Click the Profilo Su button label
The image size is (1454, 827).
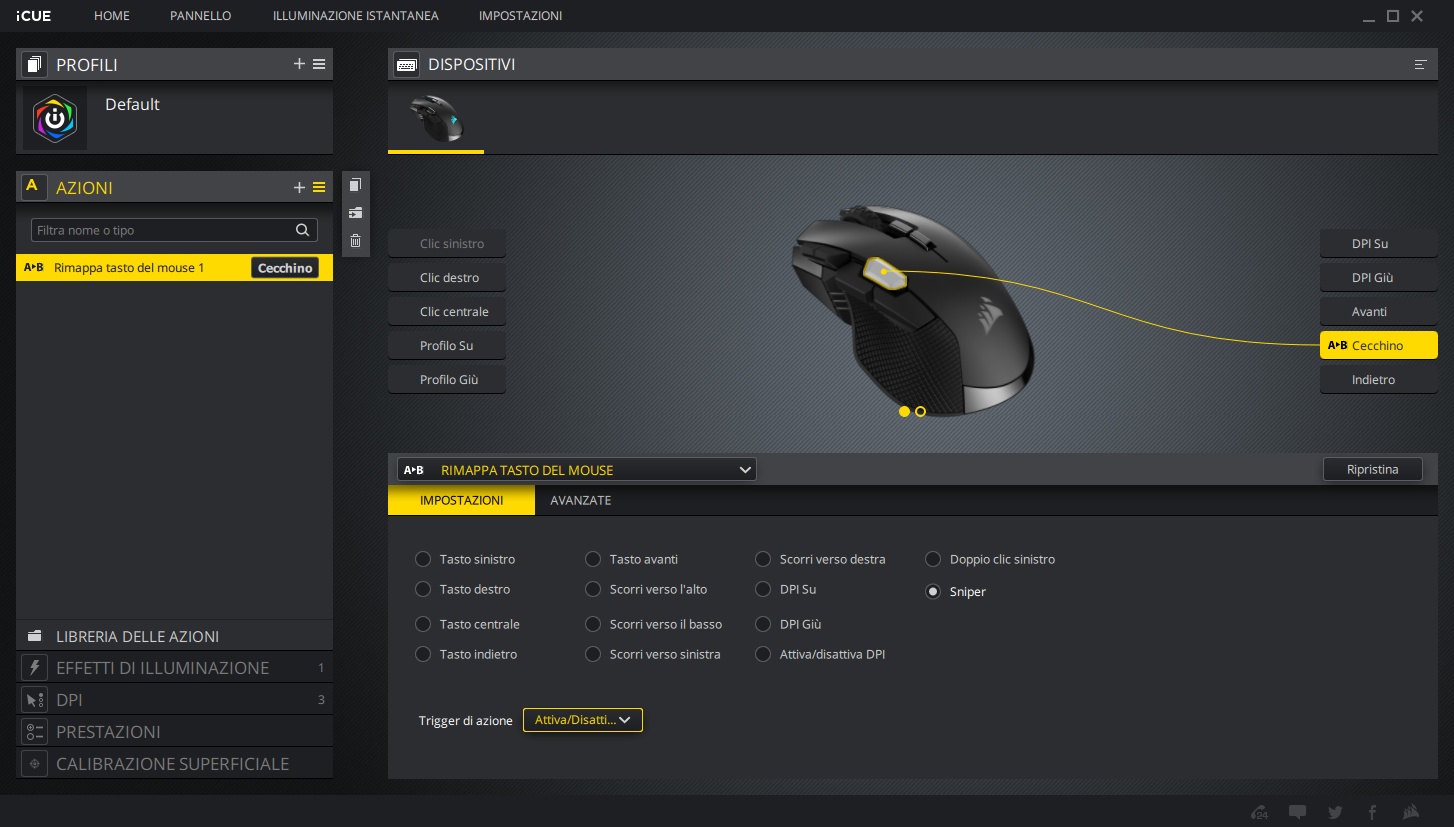pyautogui.click(x=447, y=346)
